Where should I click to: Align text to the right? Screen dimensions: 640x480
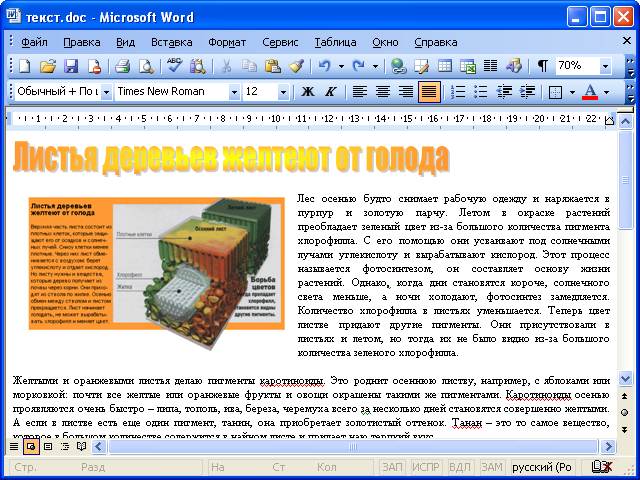click(x=406, y=91)
